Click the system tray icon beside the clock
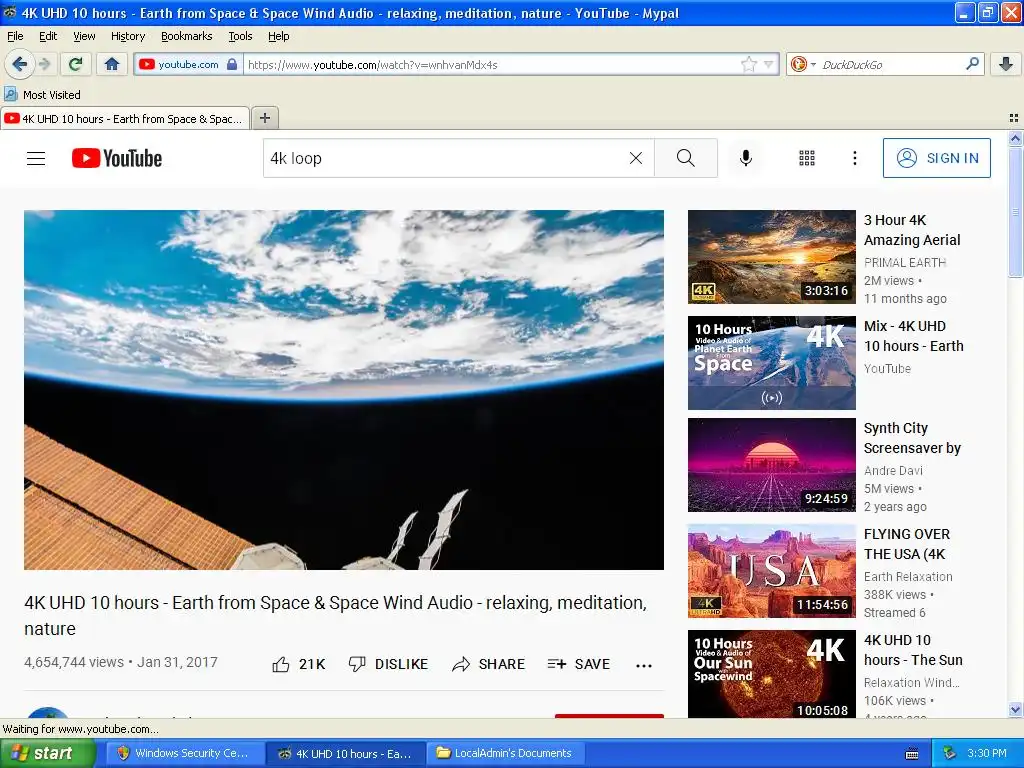The width and height of the screenshot is (1024, 768). tap(949, 753)
